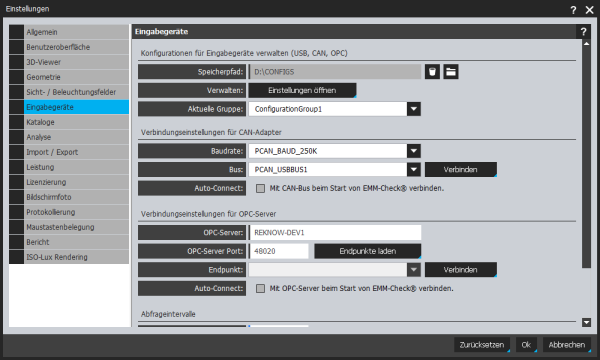The width and height of the screenshot is (600, 360).
Task: Open the Bus dropdown arrow
Action: click(x=414, y=169)
